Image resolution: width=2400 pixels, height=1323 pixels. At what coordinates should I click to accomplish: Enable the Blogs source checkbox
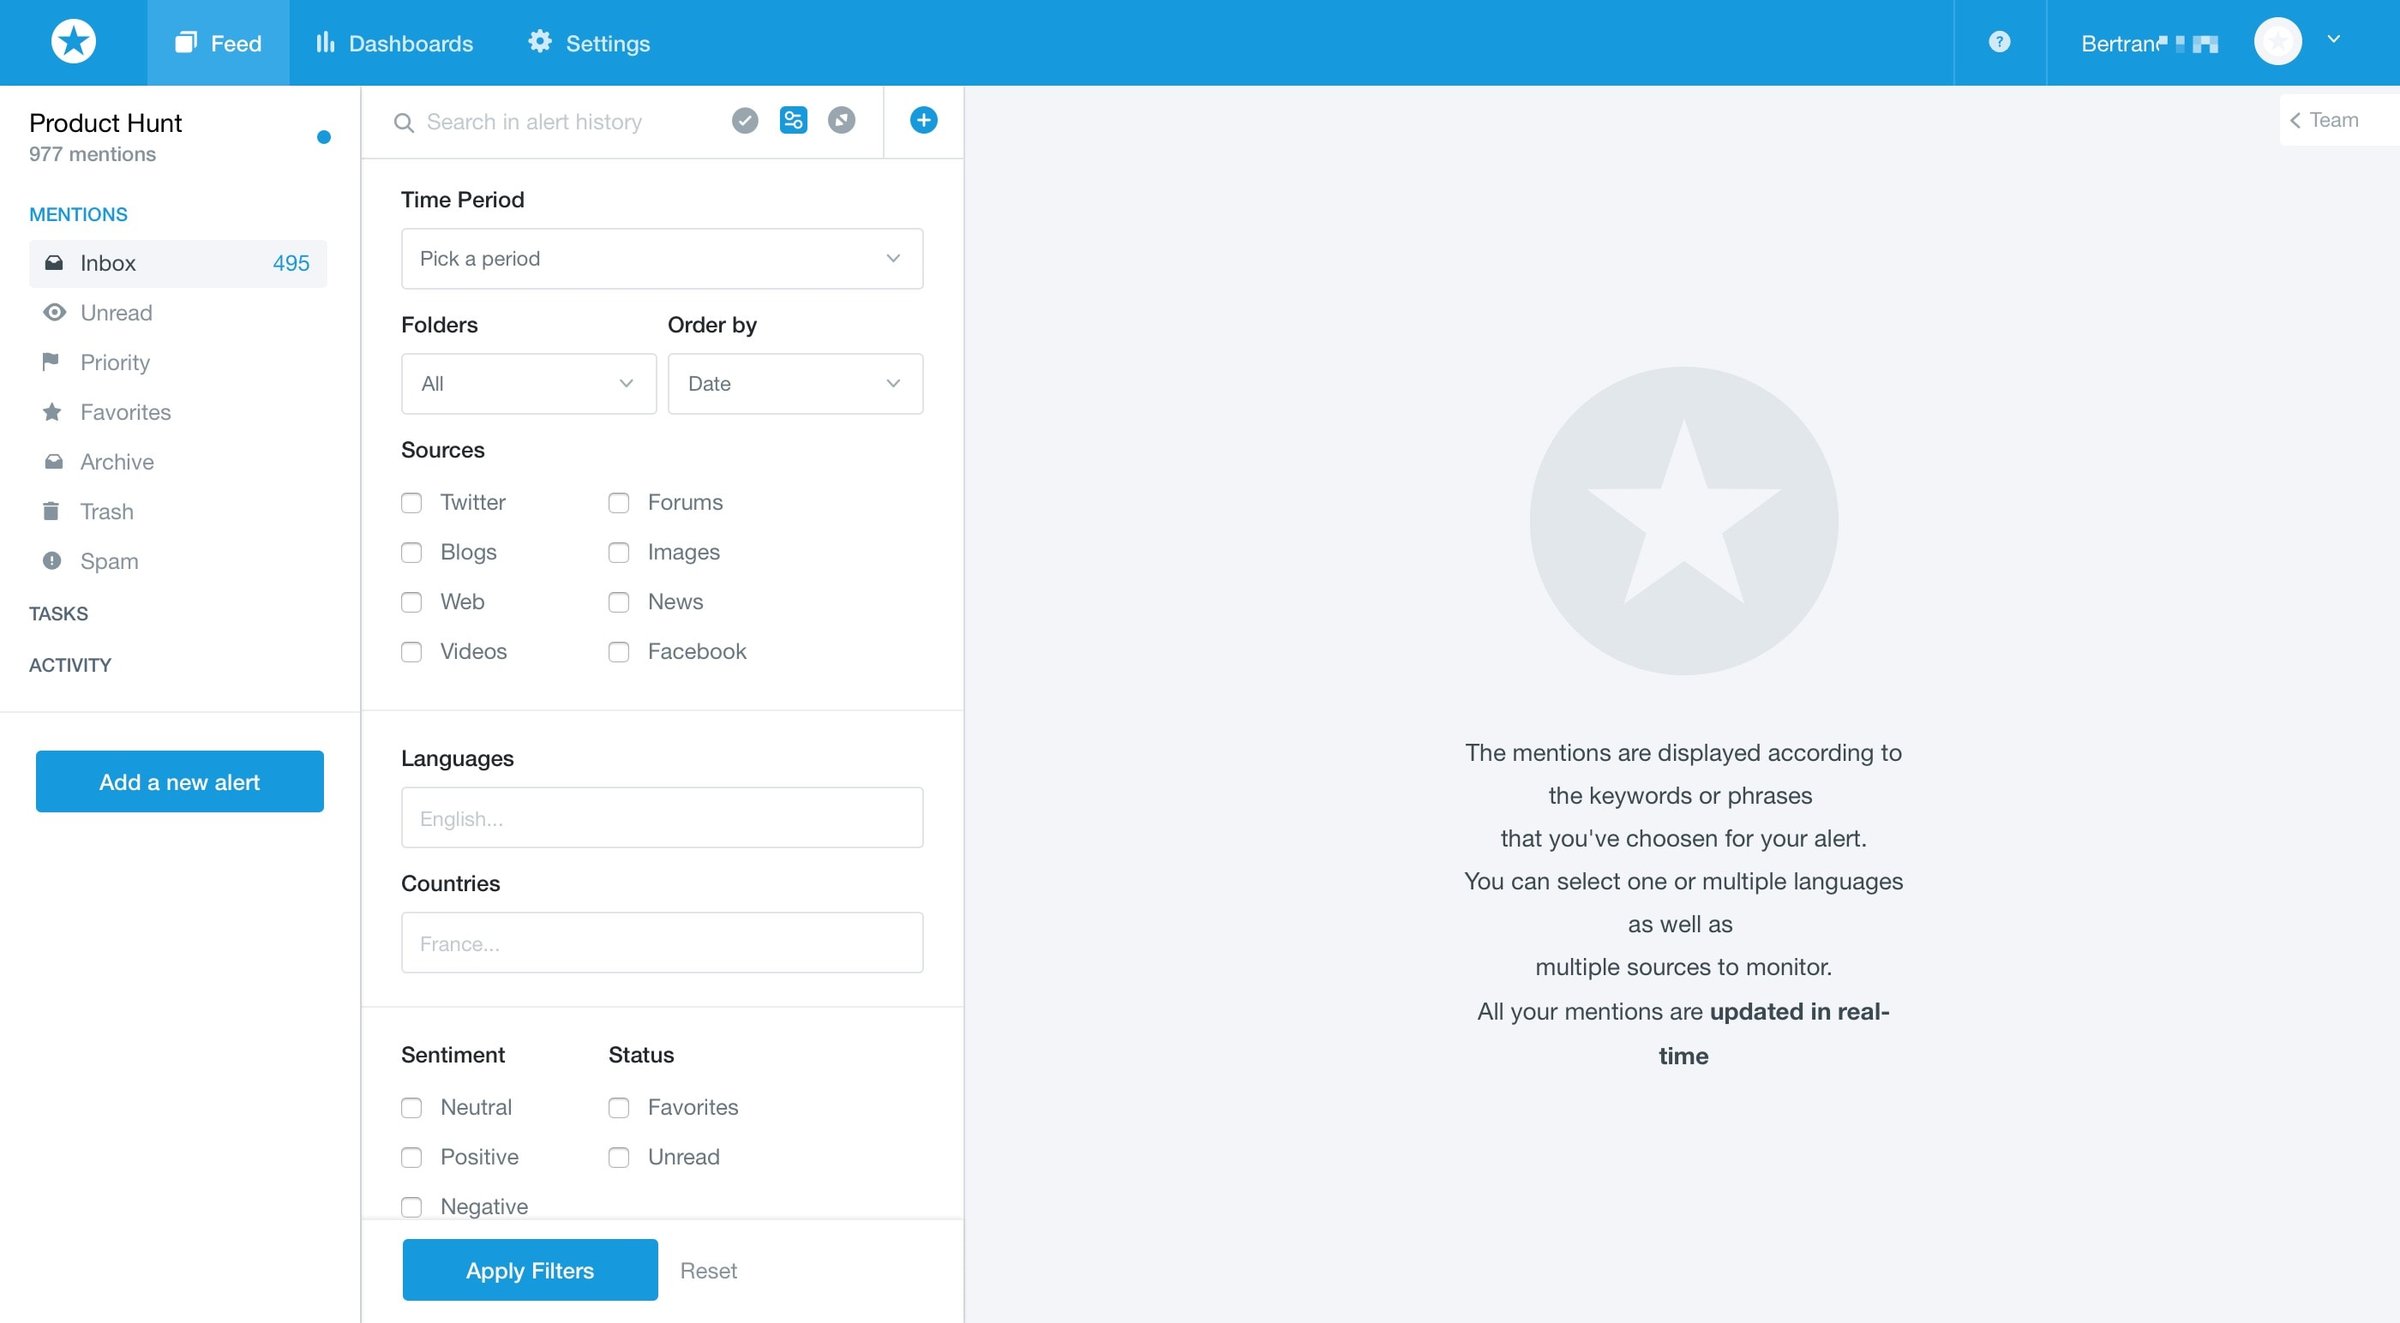pyautogui.click(x=411, y=553)
